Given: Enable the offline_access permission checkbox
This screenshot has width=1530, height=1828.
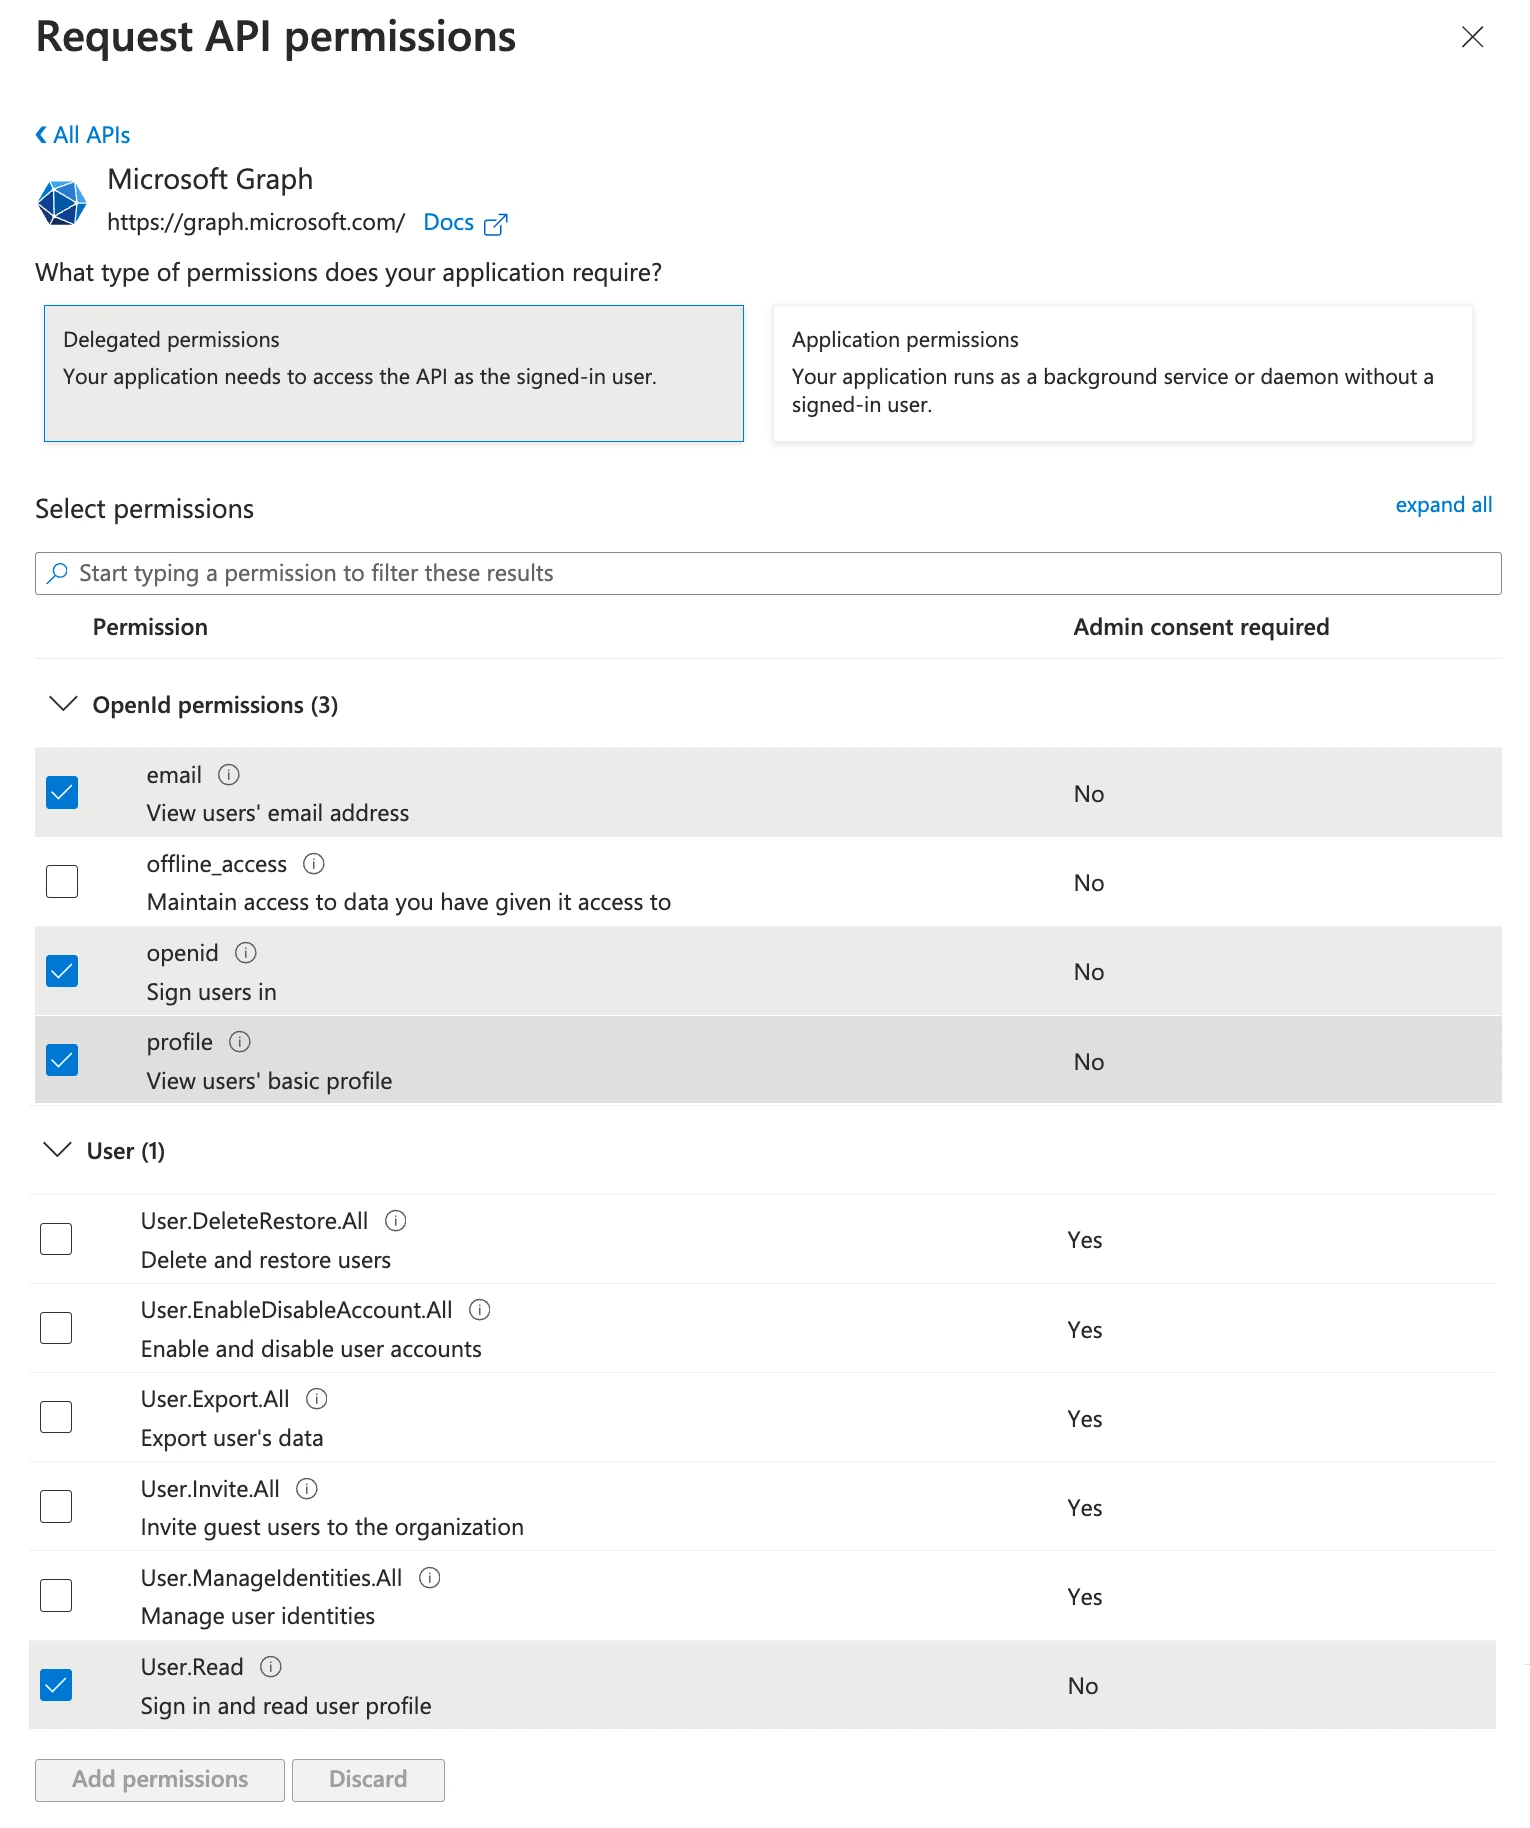Looking at the screenshot, I should click(x=61, y=881).
